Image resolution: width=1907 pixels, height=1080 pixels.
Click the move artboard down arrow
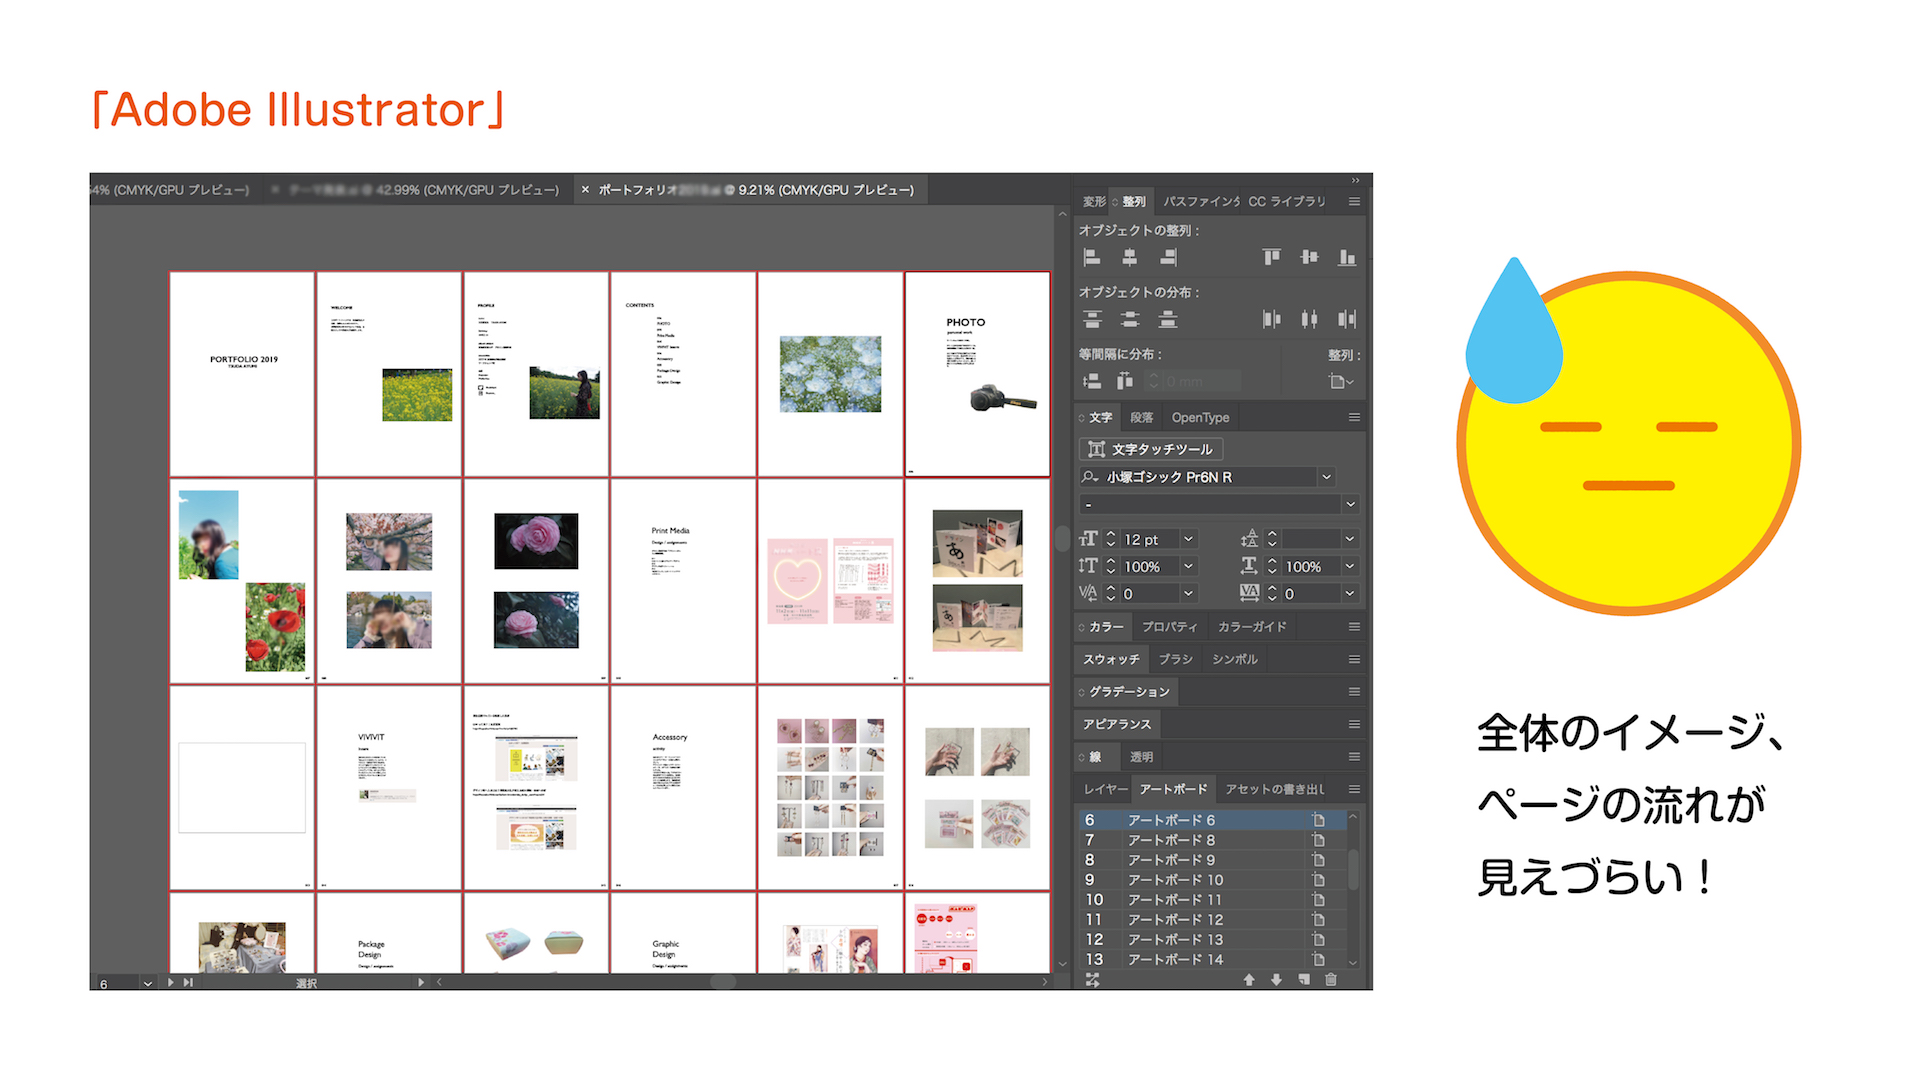(x=1276, y=980)
